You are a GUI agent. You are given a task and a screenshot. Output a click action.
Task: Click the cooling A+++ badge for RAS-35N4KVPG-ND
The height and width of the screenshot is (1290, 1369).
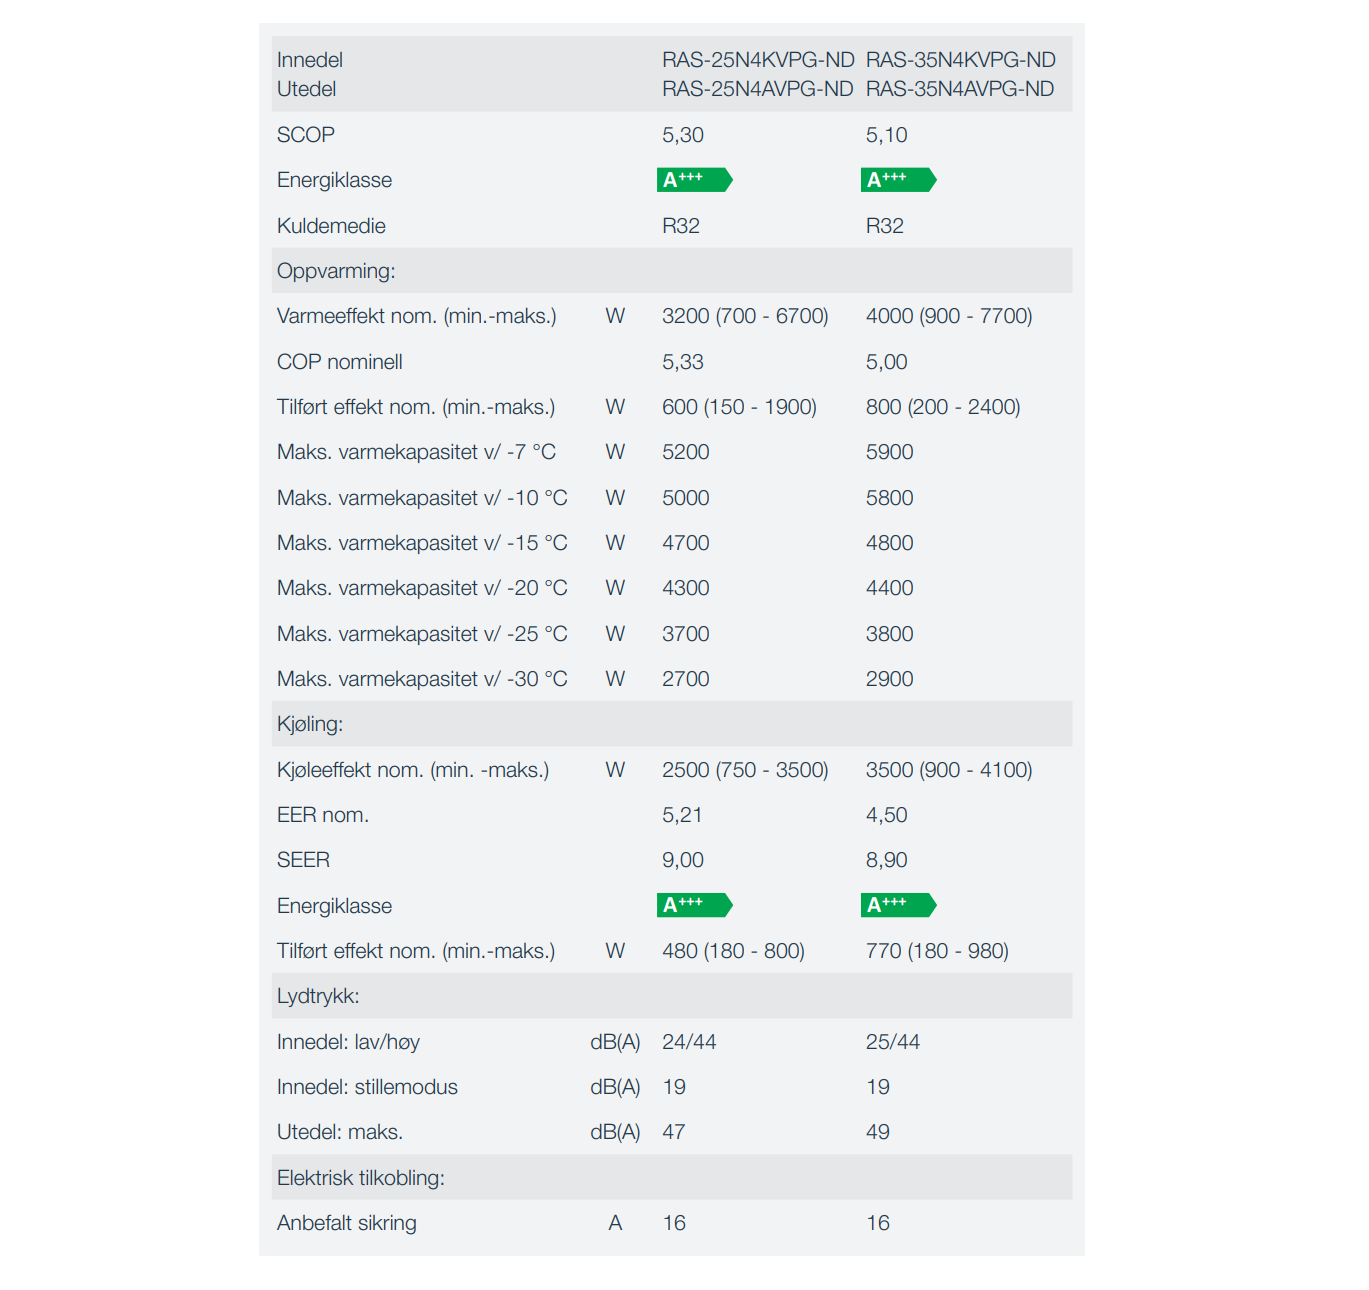[x=898, y=905]
